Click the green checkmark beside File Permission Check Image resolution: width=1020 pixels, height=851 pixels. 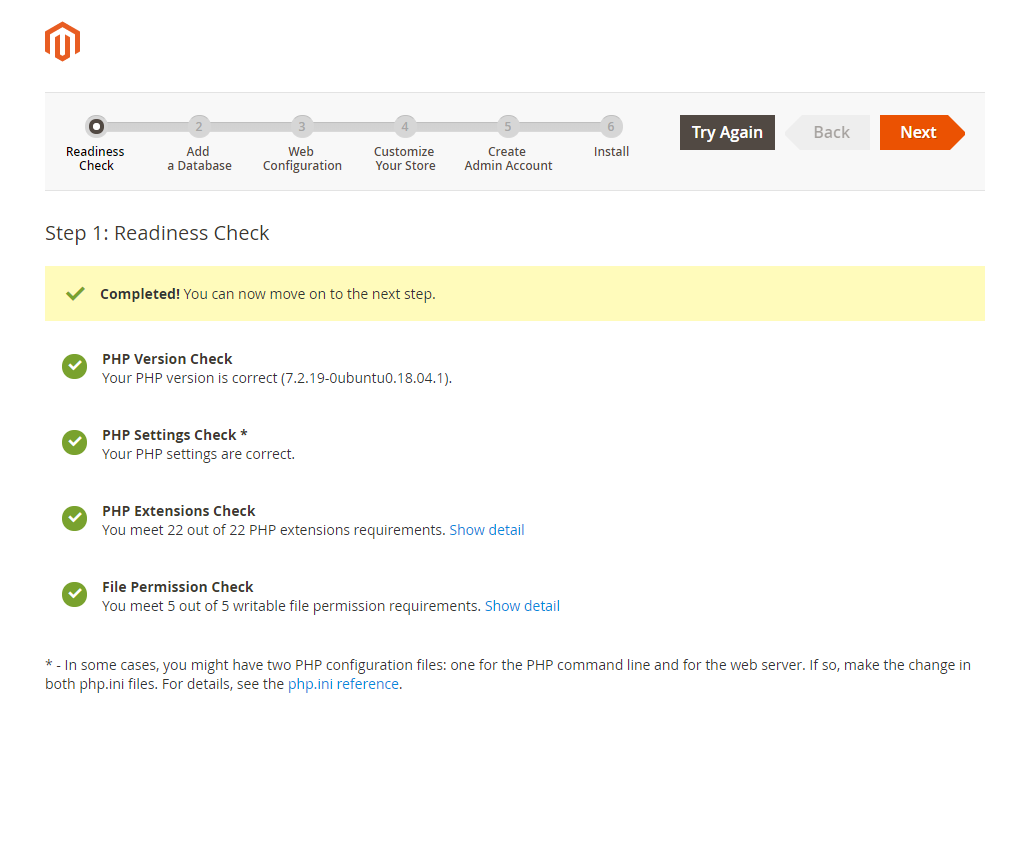point(74,594)
